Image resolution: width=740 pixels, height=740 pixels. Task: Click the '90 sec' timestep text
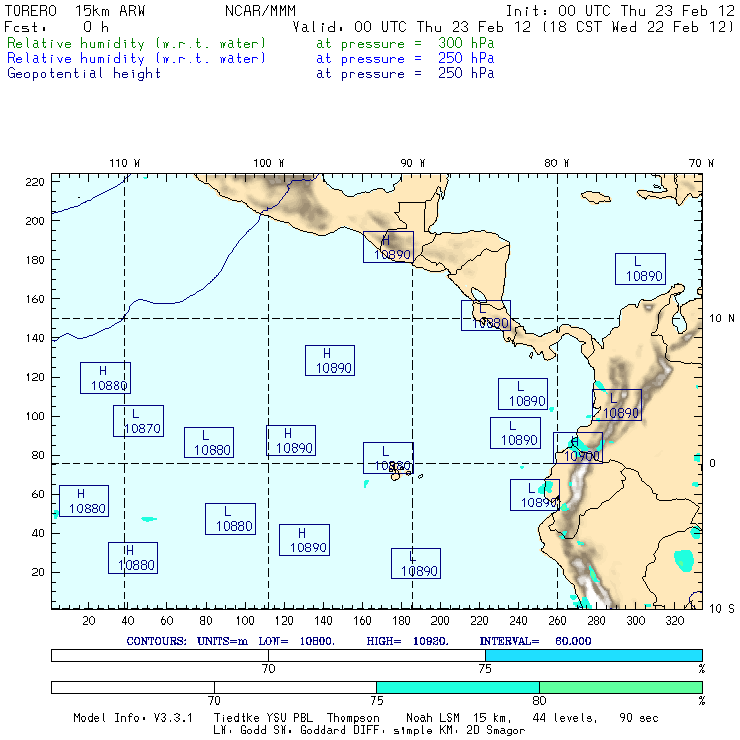coord(639,718)
